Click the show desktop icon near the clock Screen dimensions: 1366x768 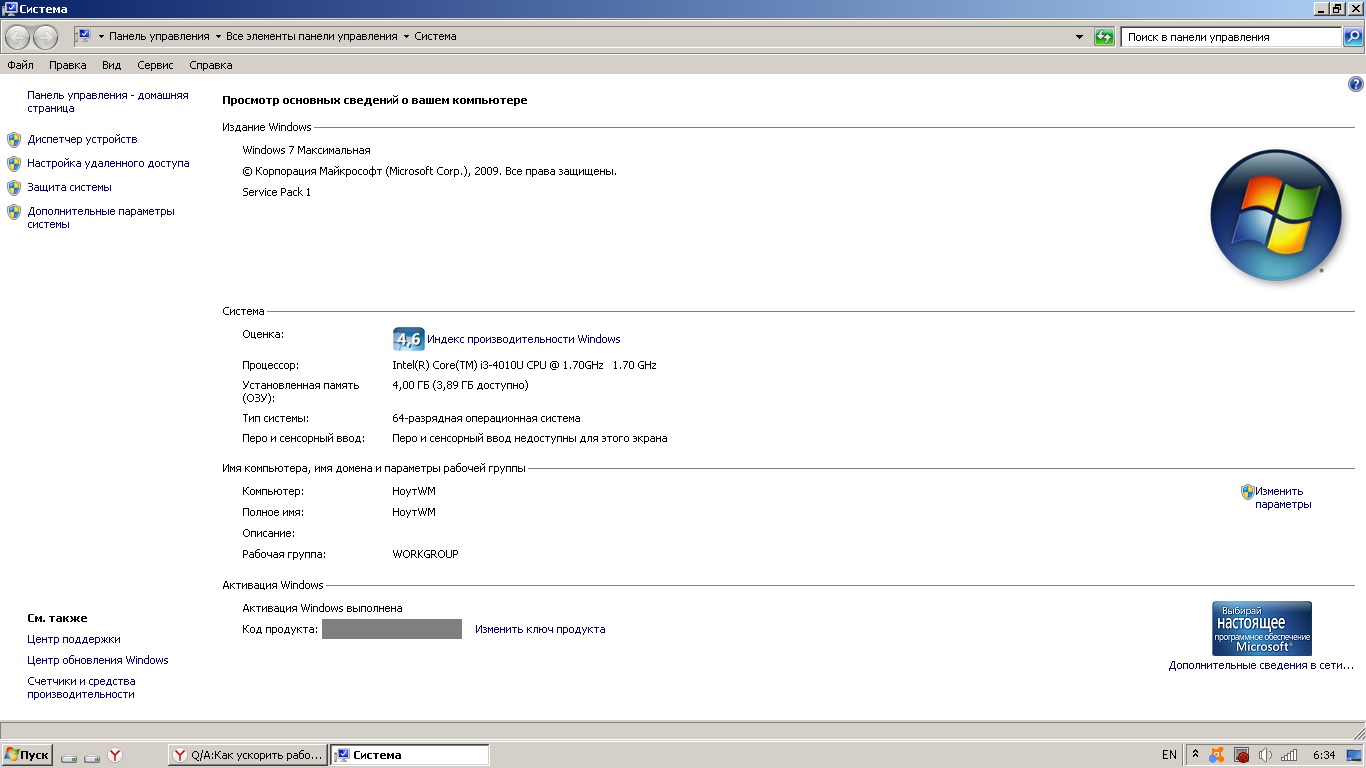click(x=1353, y=755)
